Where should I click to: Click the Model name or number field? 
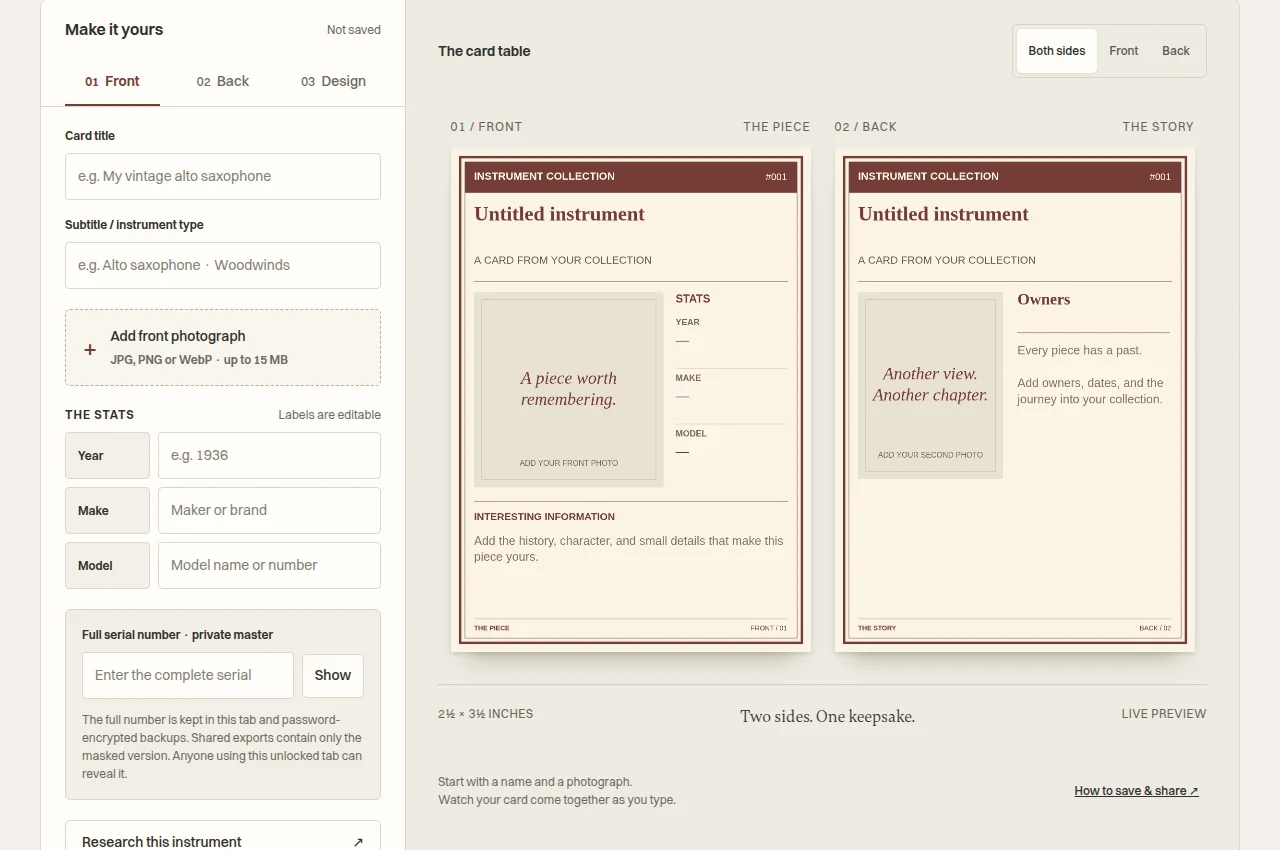(x=269, y=565)
